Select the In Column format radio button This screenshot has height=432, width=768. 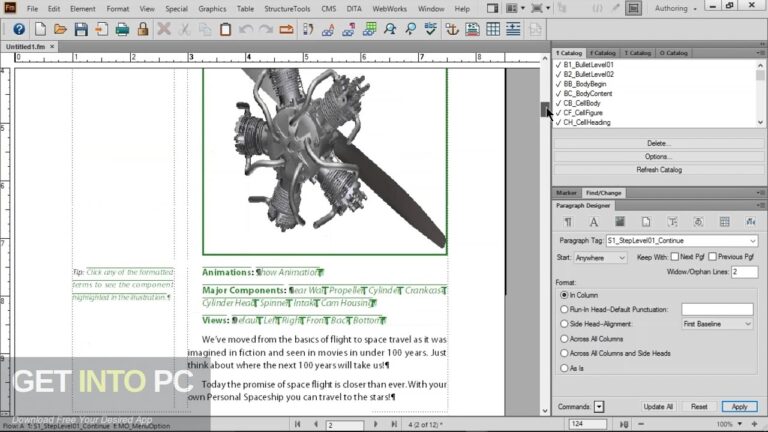click(564, 295)
